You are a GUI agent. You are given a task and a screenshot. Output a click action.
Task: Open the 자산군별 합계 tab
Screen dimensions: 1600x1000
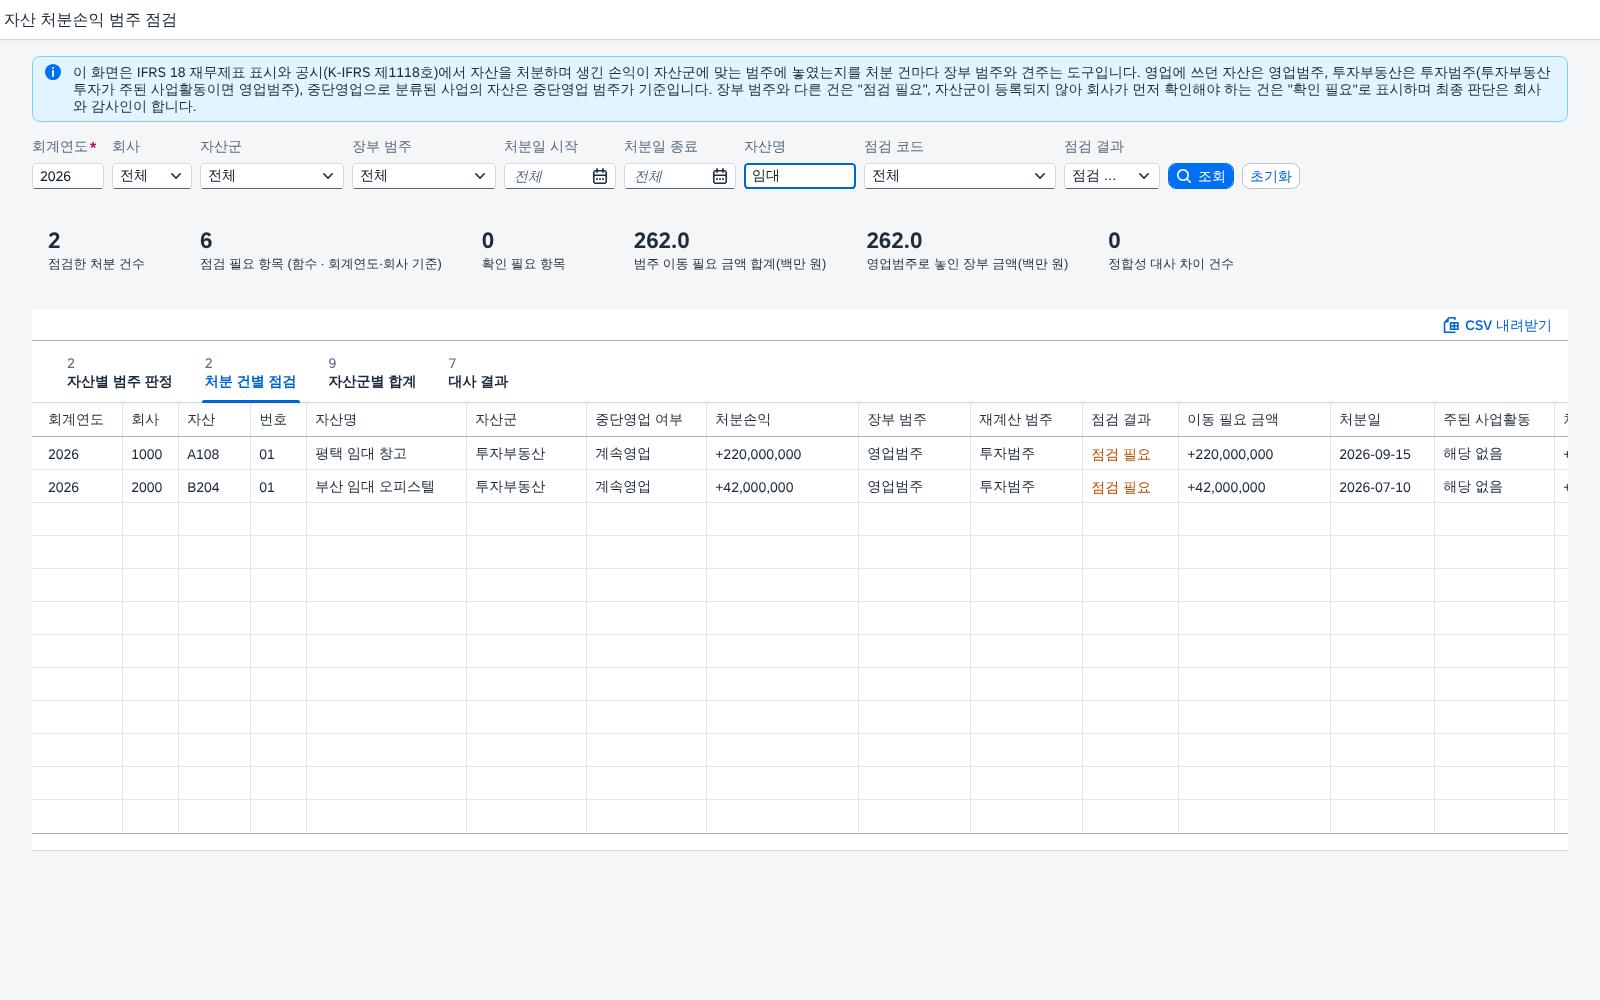pyautogui.click(x=372, y=373)
